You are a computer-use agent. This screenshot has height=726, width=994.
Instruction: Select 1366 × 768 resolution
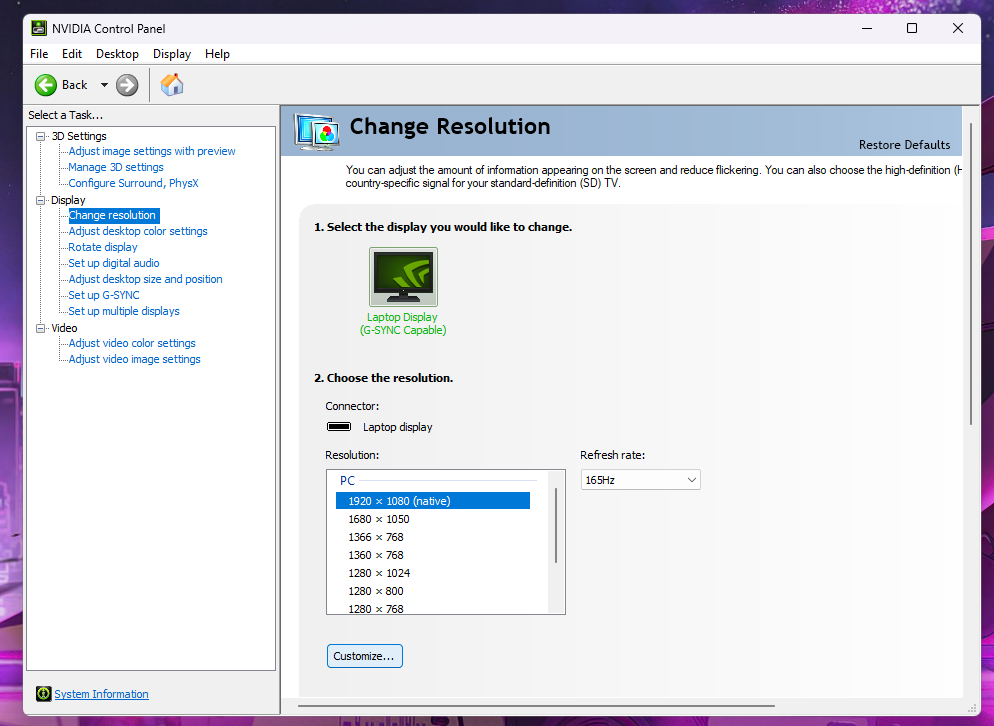pyautogui.click(x=433, y=537)
